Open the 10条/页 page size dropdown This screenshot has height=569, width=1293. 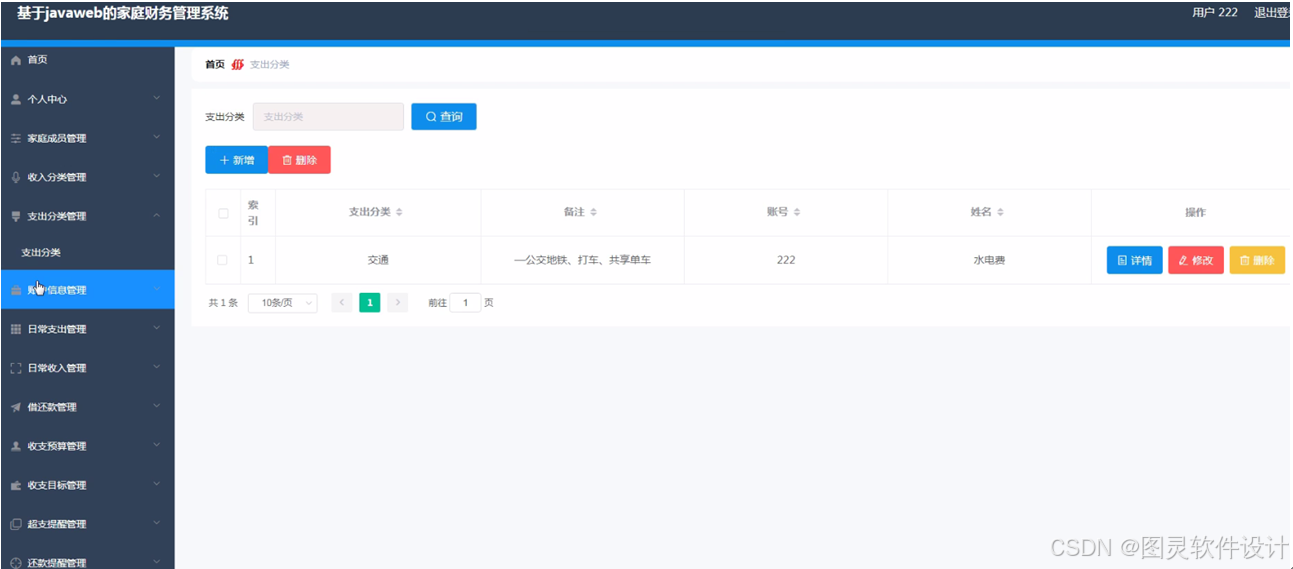282,303
